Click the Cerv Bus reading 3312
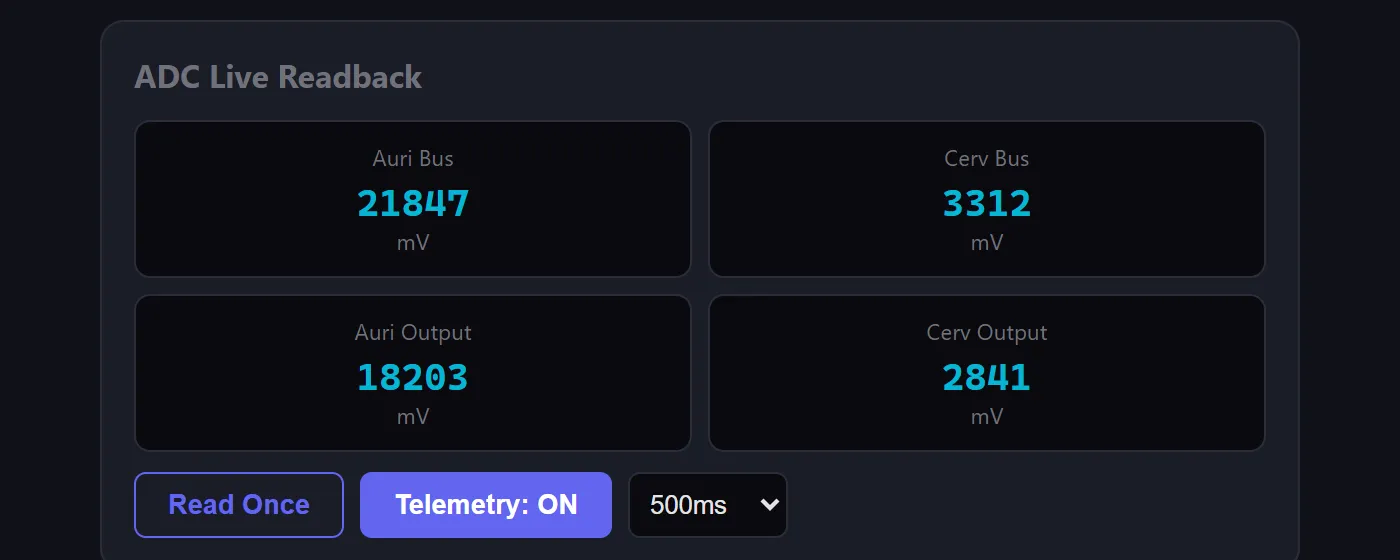The height and width of the screenshot is (560, 1400). click(x=986, y=204)
